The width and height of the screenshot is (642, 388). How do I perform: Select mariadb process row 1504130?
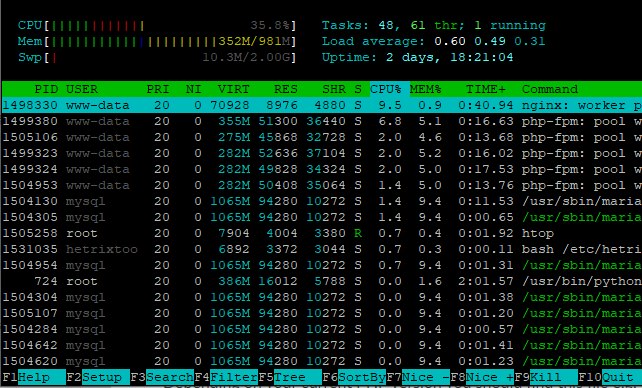(322, 201)
